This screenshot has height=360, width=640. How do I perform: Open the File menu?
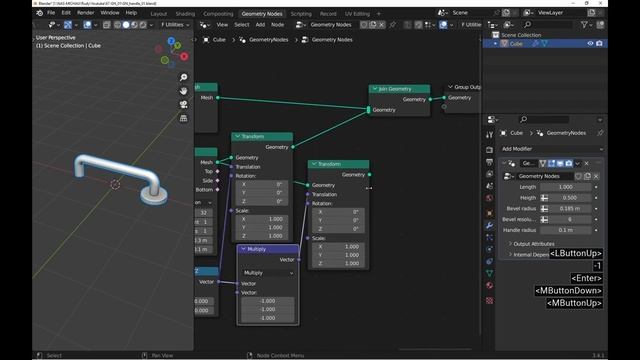point(51,13)
